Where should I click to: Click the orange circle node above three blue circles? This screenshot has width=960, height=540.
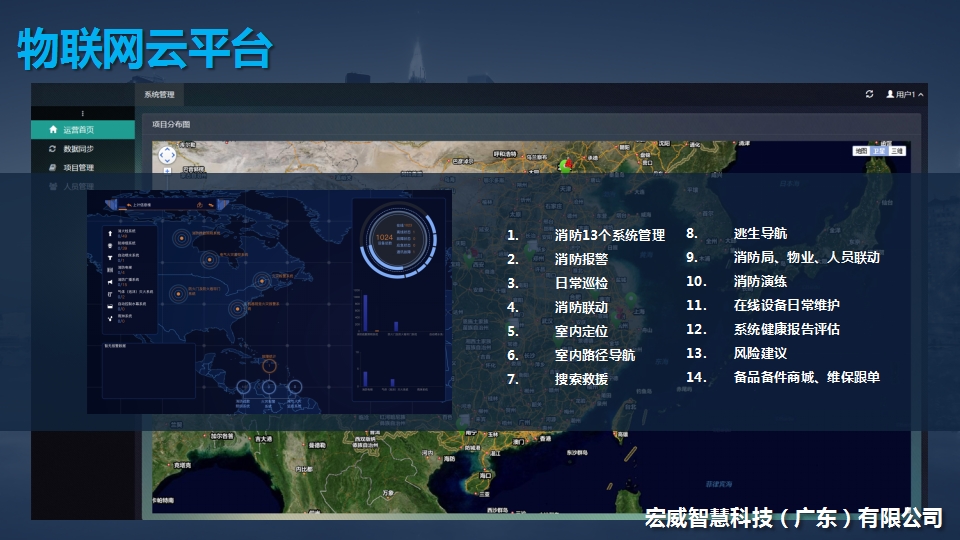[x=269, y=366]
